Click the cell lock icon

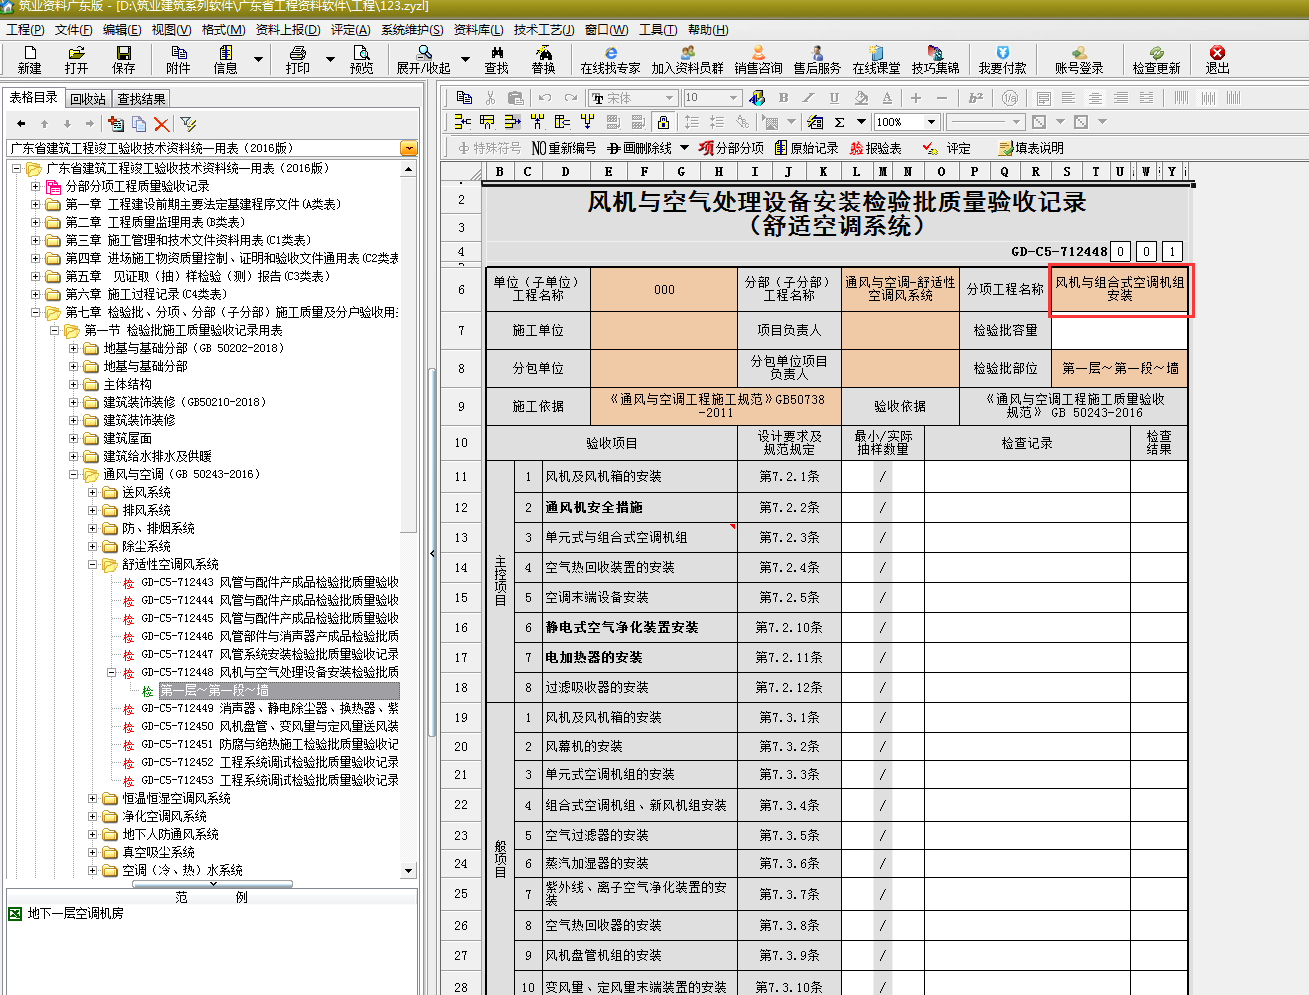point(662,122)
